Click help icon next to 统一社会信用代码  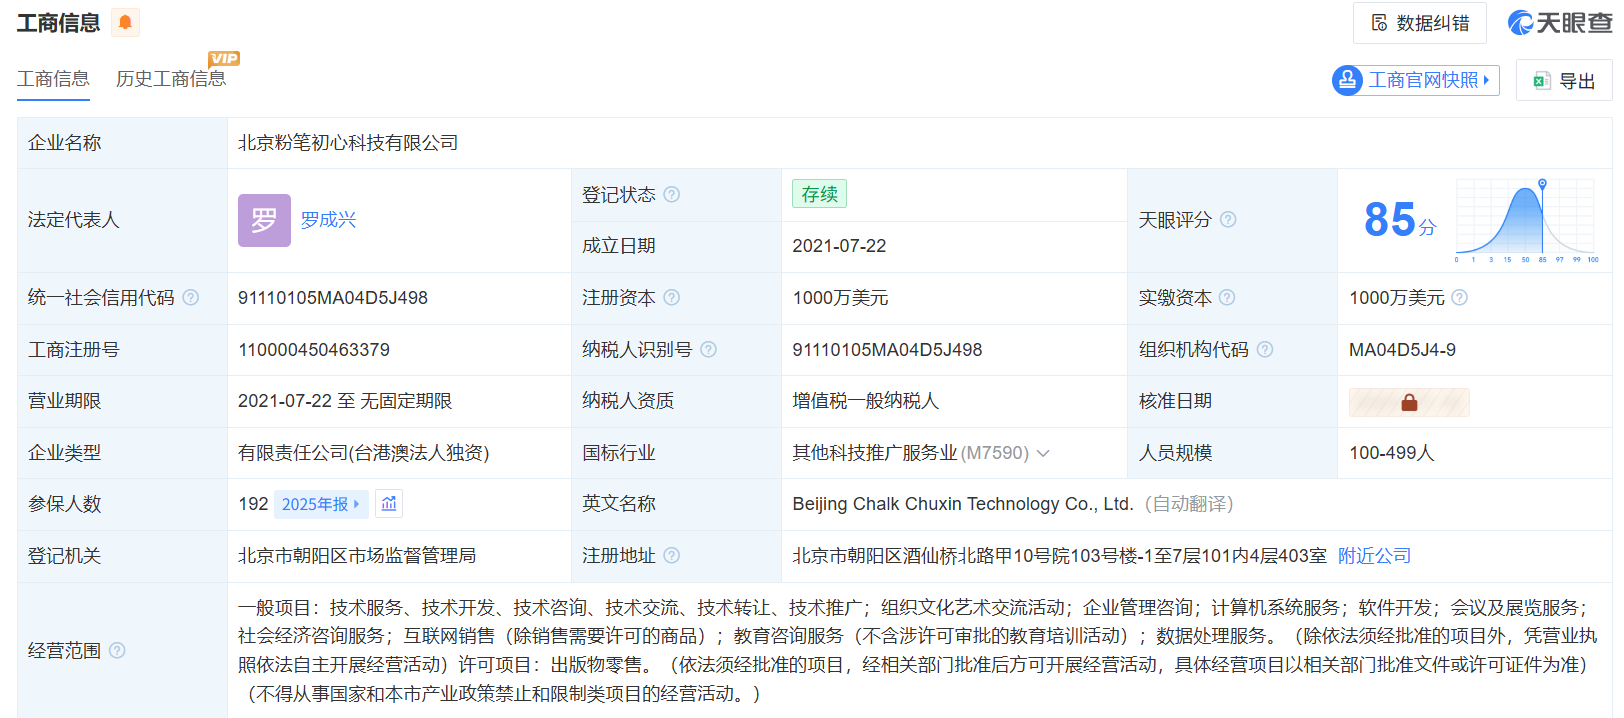point(191,297)
